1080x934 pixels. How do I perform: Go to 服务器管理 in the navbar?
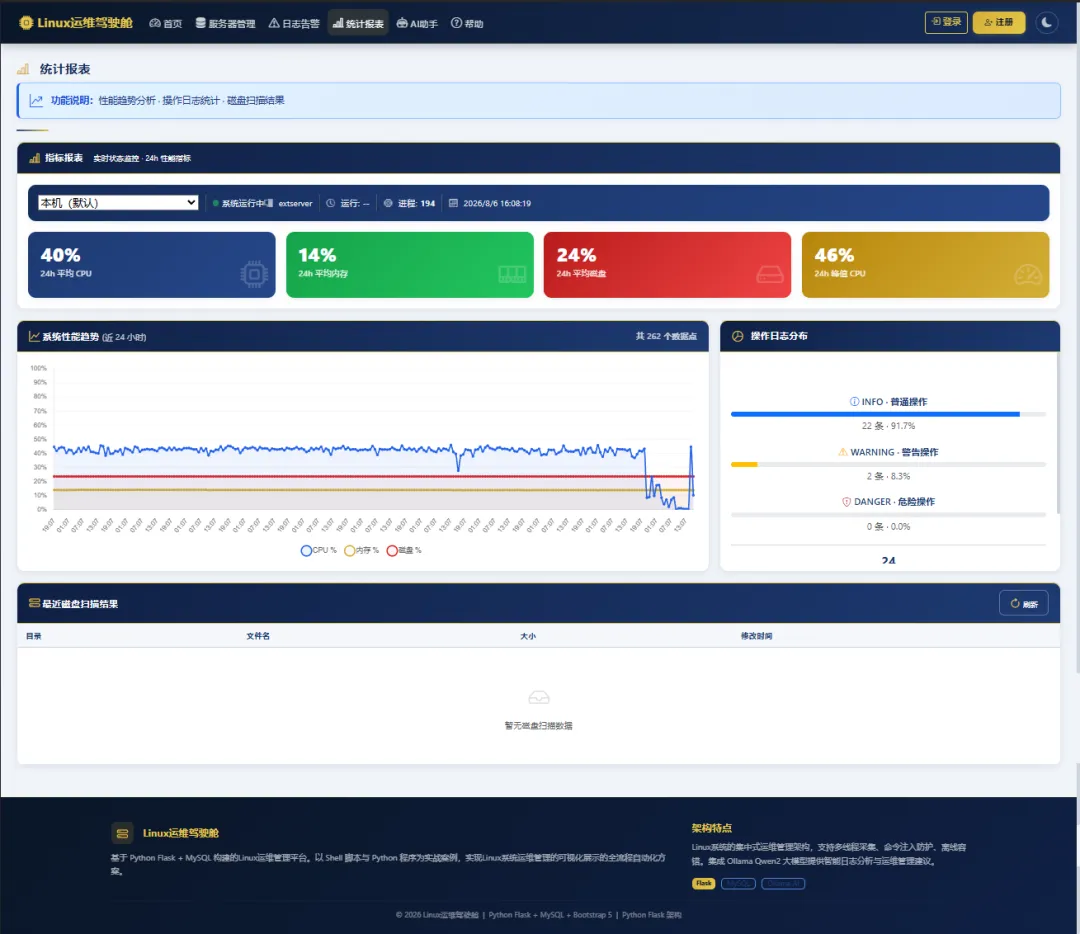(225, 23)
